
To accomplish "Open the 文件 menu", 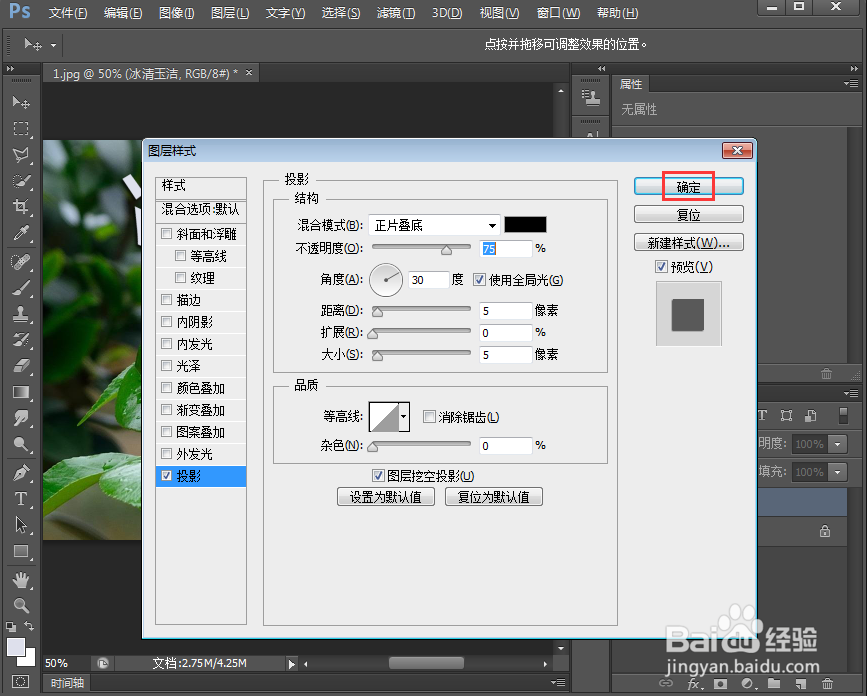I will point(67,13).
